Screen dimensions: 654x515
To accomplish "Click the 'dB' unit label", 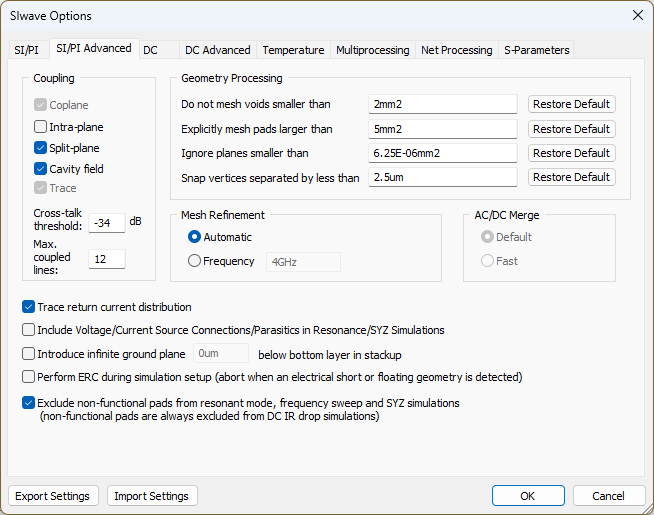I will click(x=135, y=221).
